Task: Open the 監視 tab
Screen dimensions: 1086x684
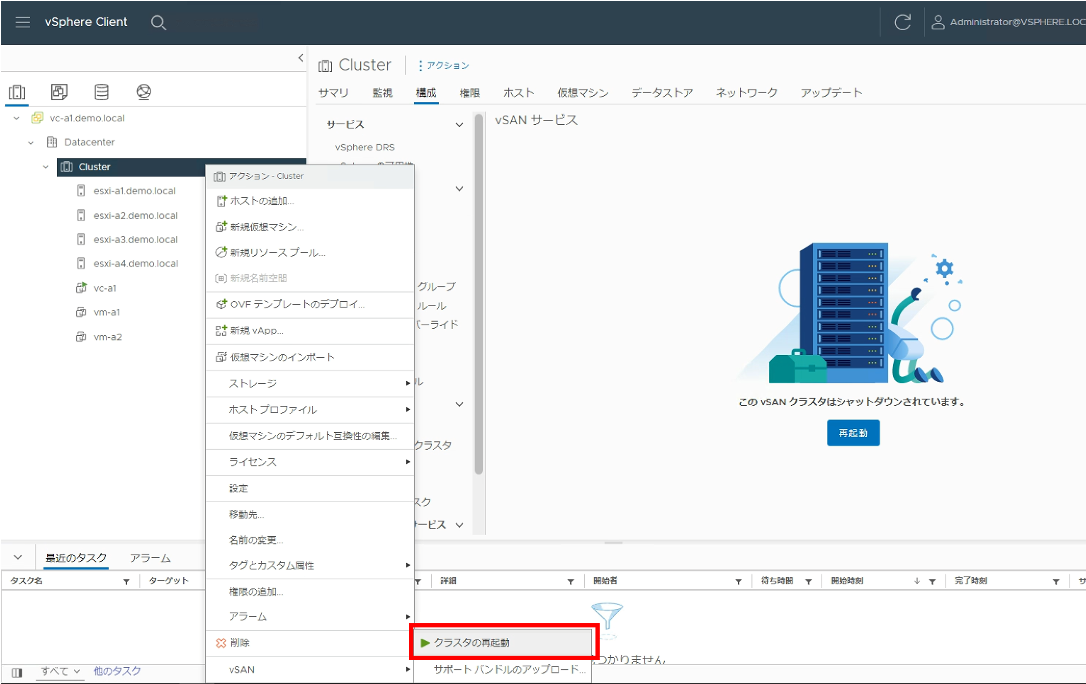Action: pyautogui.click(x=382, y=93)
